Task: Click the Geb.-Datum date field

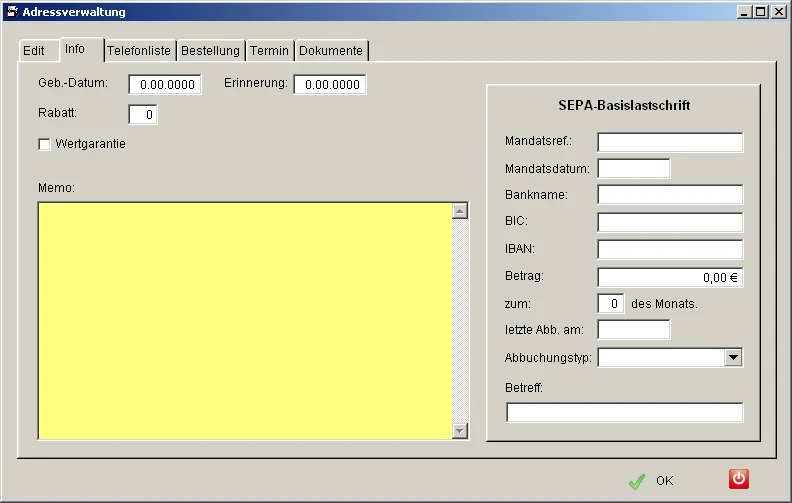Action: click(x=165, y=84)
